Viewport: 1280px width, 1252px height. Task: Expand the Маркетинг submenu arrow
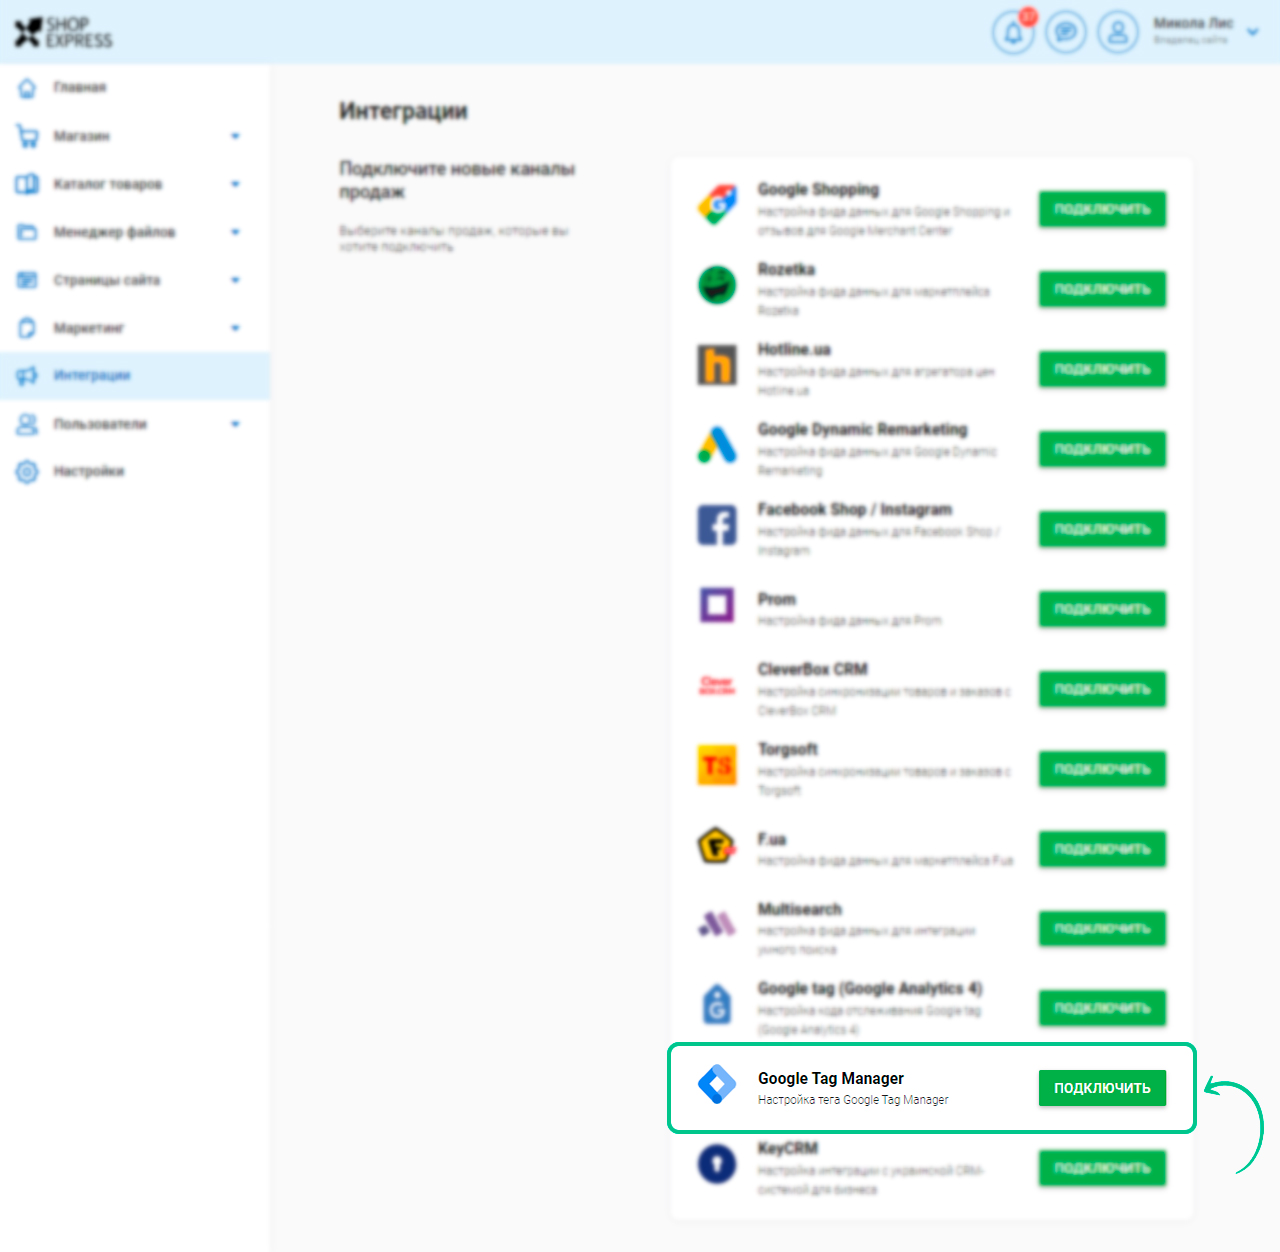tap(235, 328)
